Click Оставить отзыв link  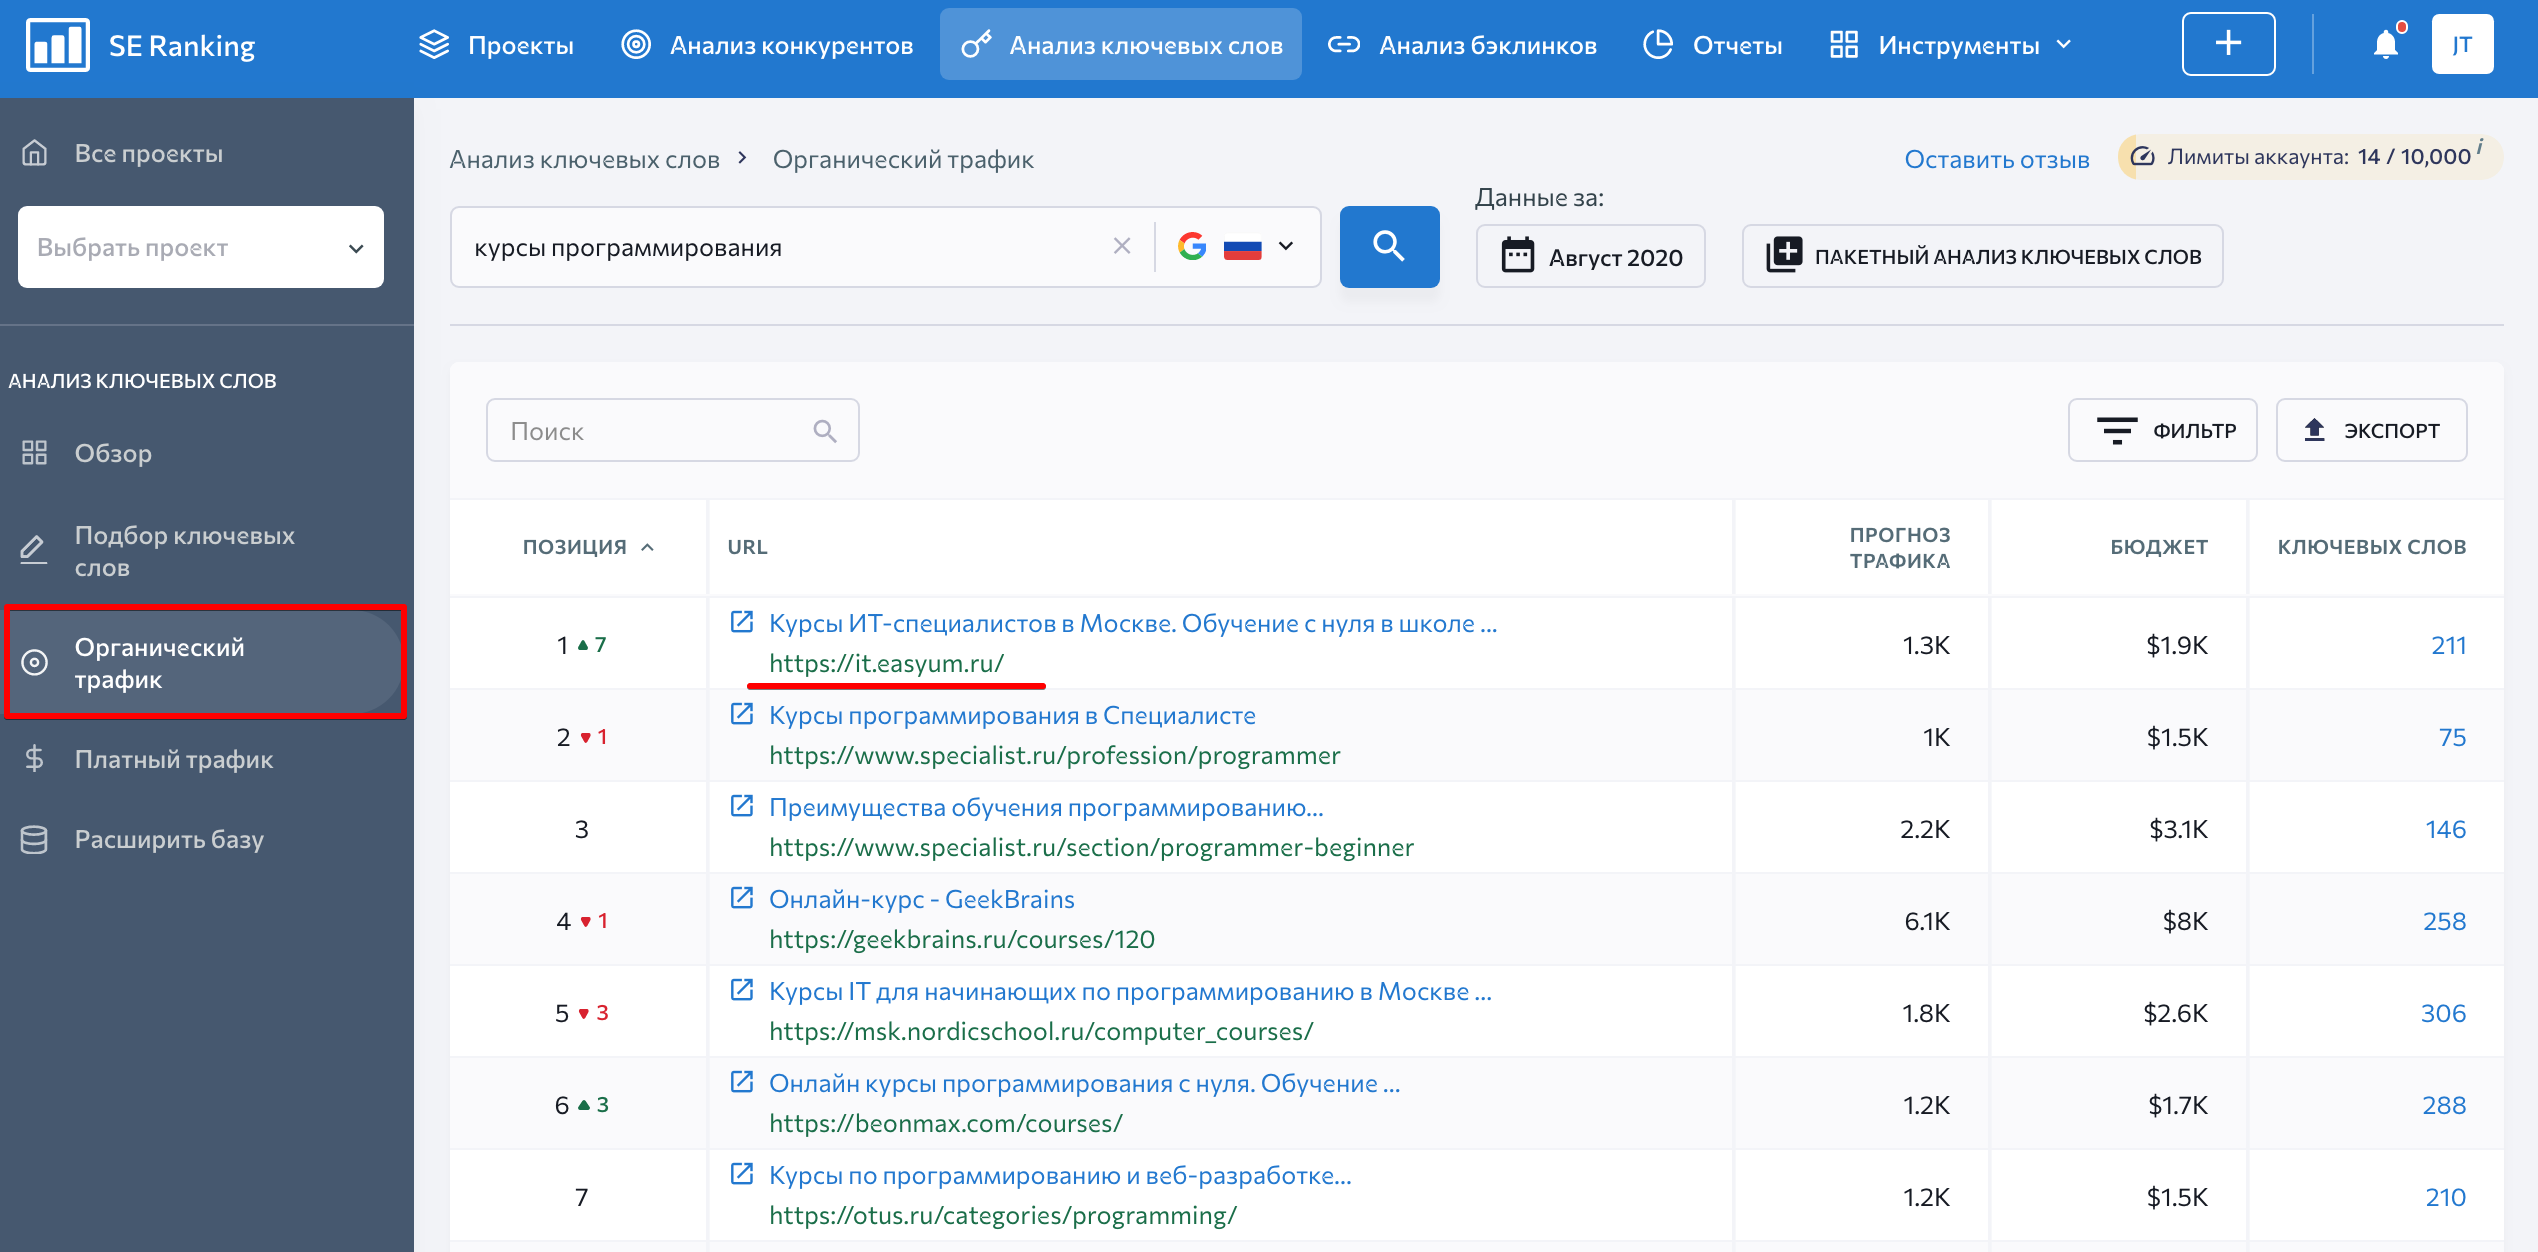(x=1996, y=159)
